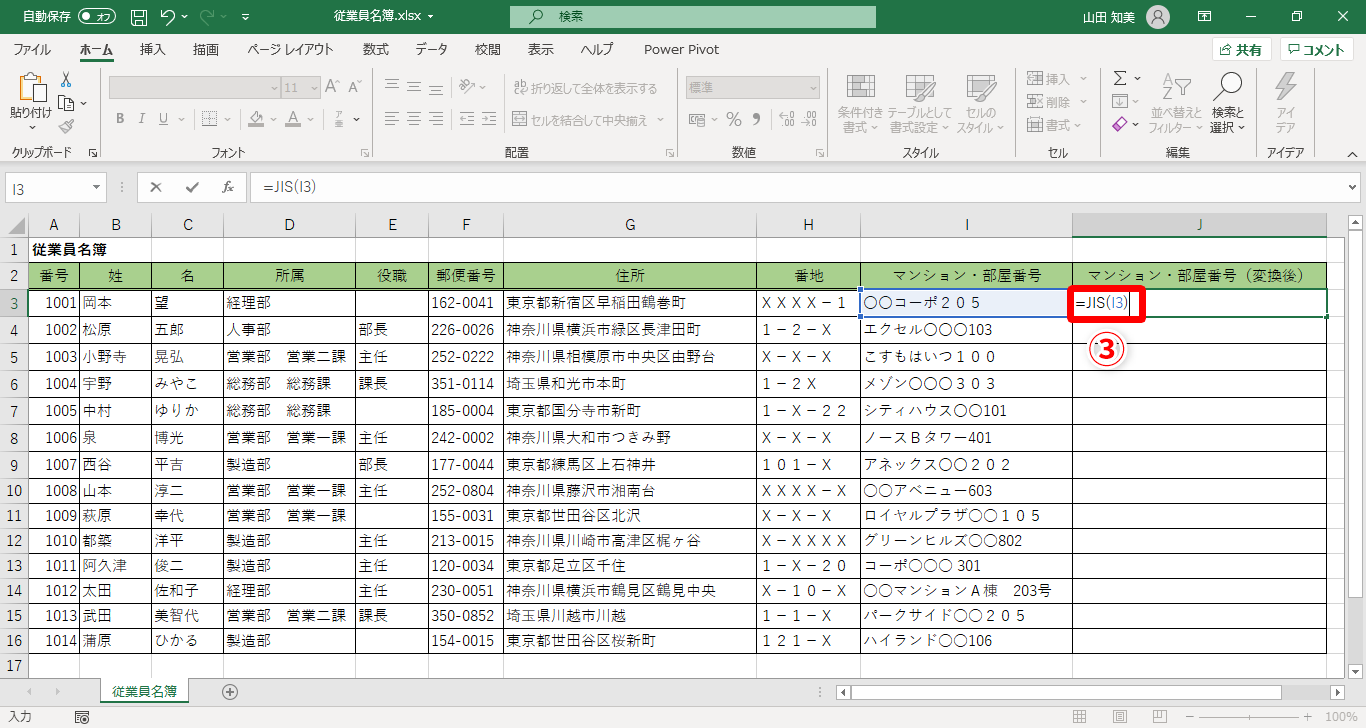Toggle the 自動保存 switch

click(x=97, y=17)
